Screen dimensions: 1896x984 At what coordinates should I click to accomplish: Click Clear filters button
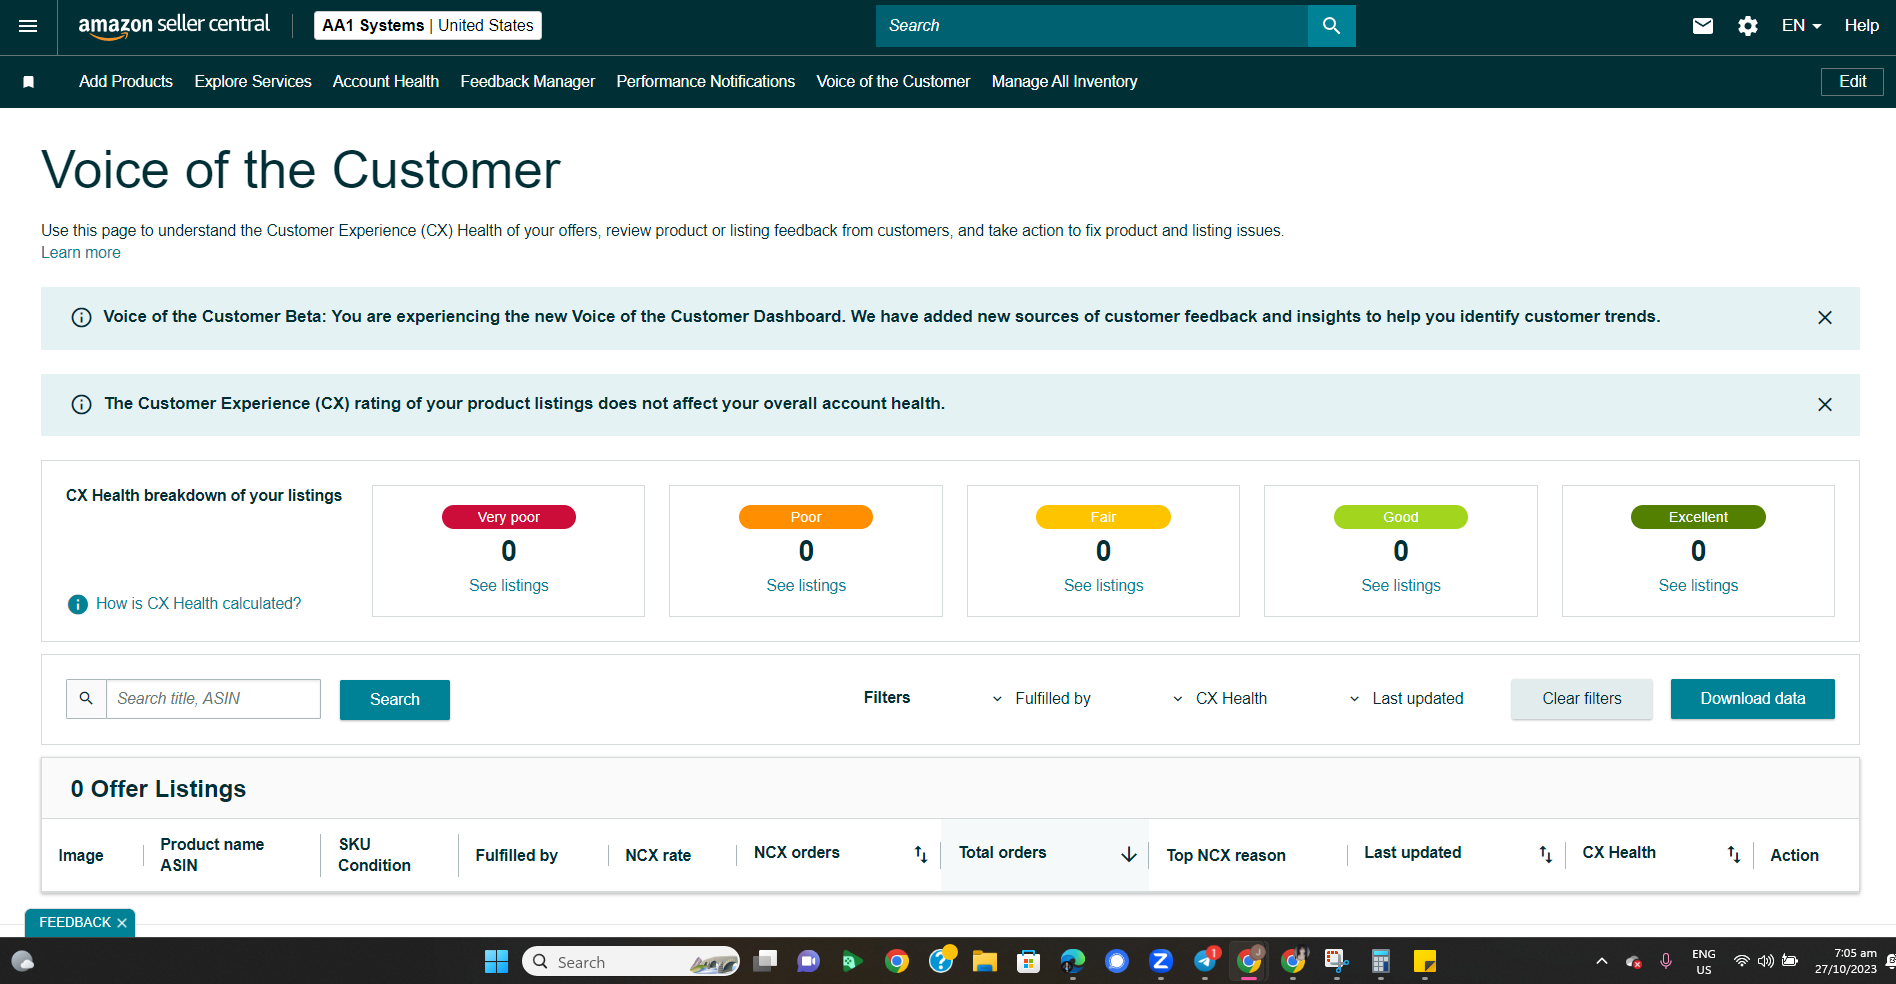pyautogui.click(x=1582, y=699)
